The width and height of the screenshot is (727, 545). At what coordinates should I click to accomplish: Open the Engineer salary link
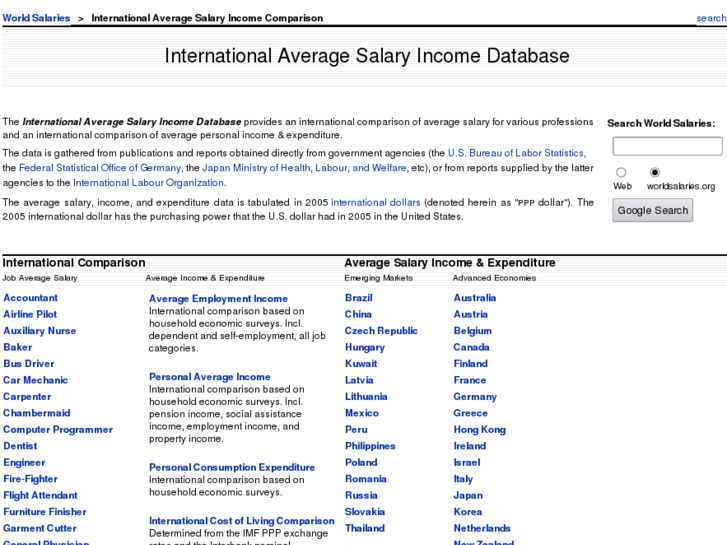[24, 463]
